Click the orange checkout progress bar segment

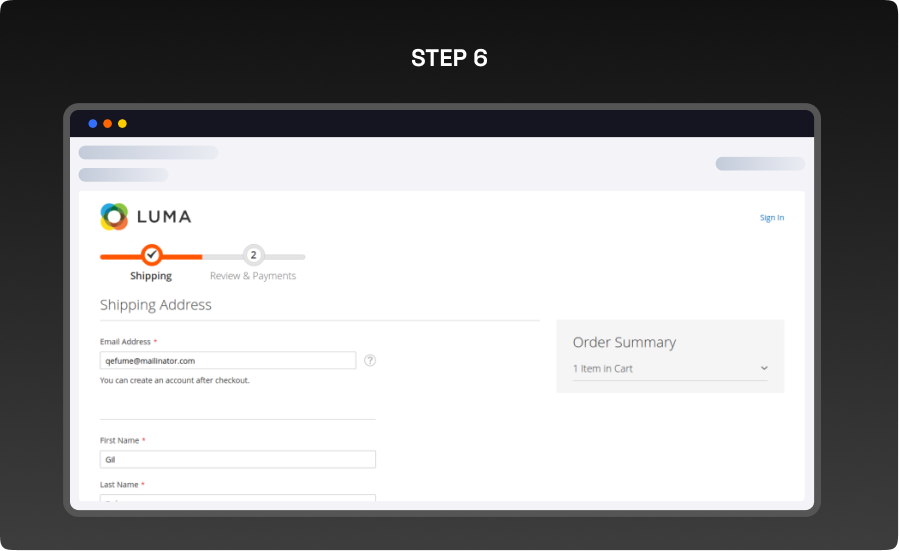tap(180, 257)
